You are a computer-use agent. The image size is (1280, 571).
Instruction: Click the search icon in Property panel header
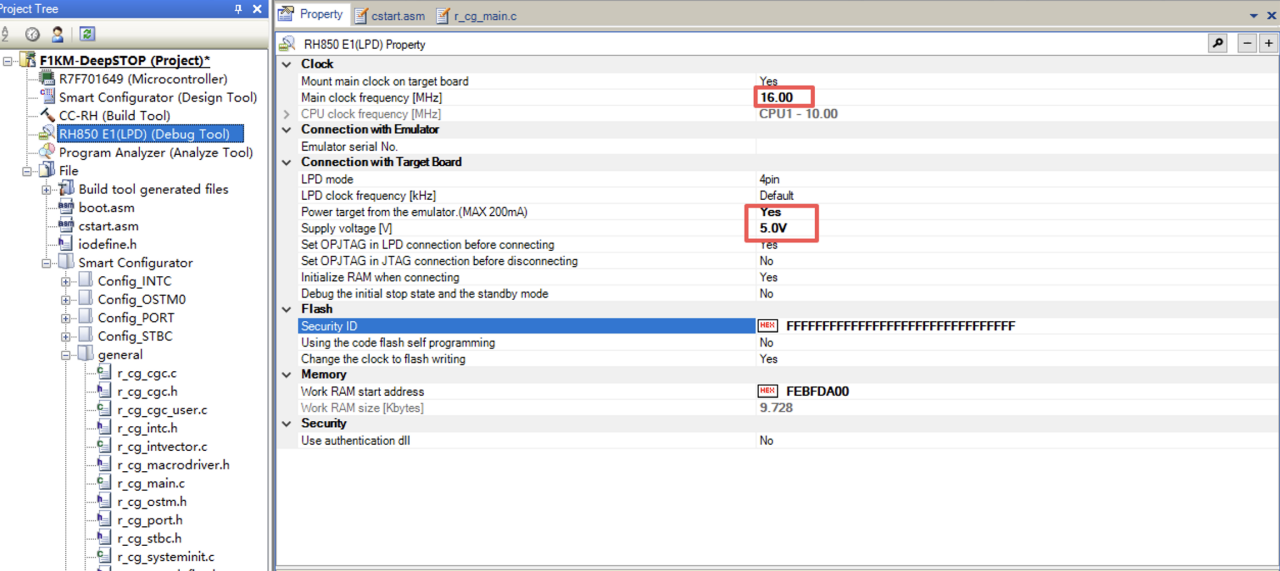coord(1217,44)
